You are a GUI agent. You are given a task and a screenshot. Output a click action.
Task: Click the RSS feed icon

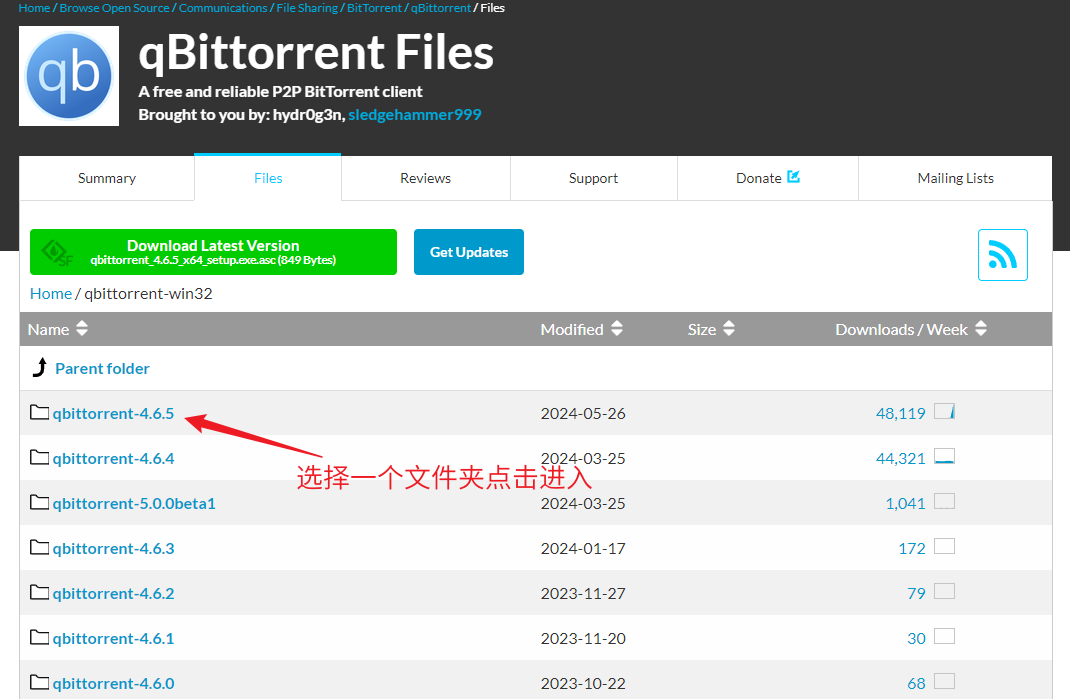(x=1002, y=255)
